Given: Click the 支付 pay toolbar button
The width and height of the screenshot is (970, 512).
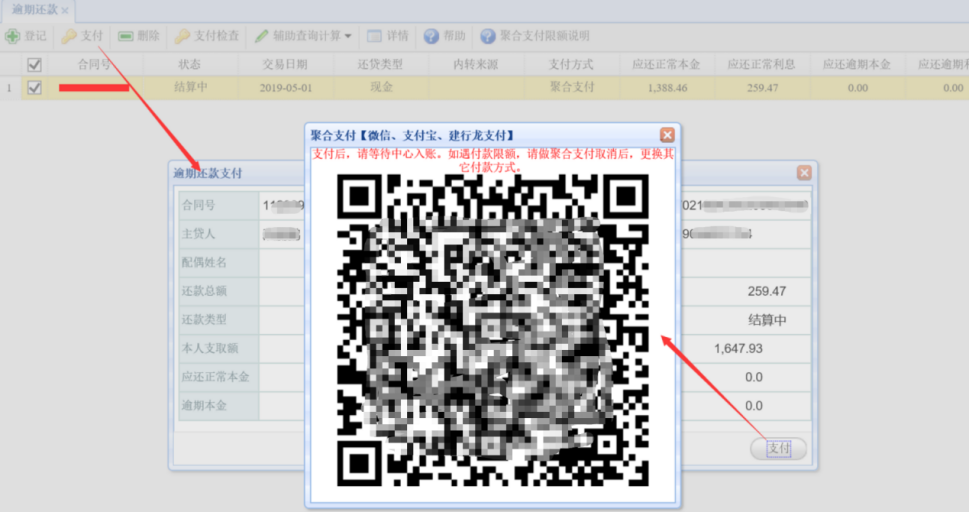Looking at the screenshot, I should 82,36.
